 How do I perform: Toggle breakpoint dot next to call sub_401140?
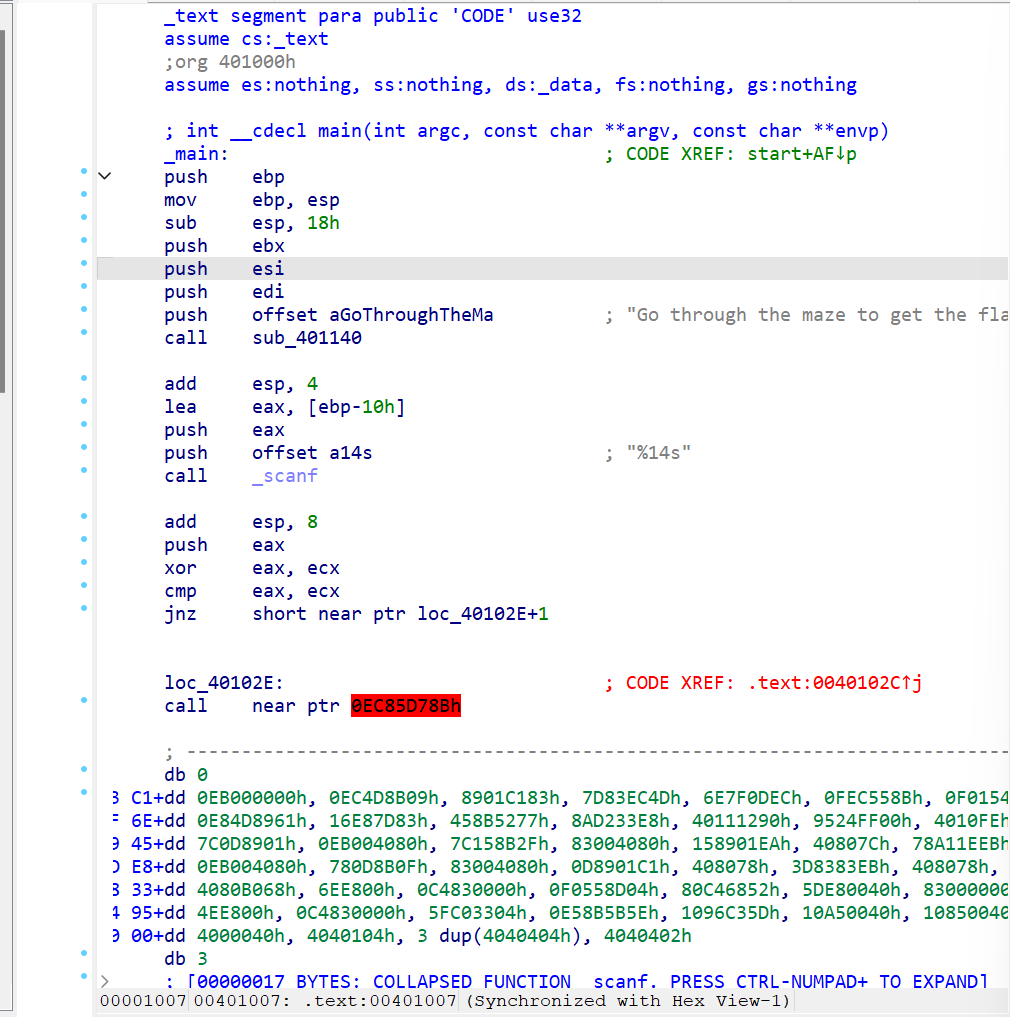[84, 333]
